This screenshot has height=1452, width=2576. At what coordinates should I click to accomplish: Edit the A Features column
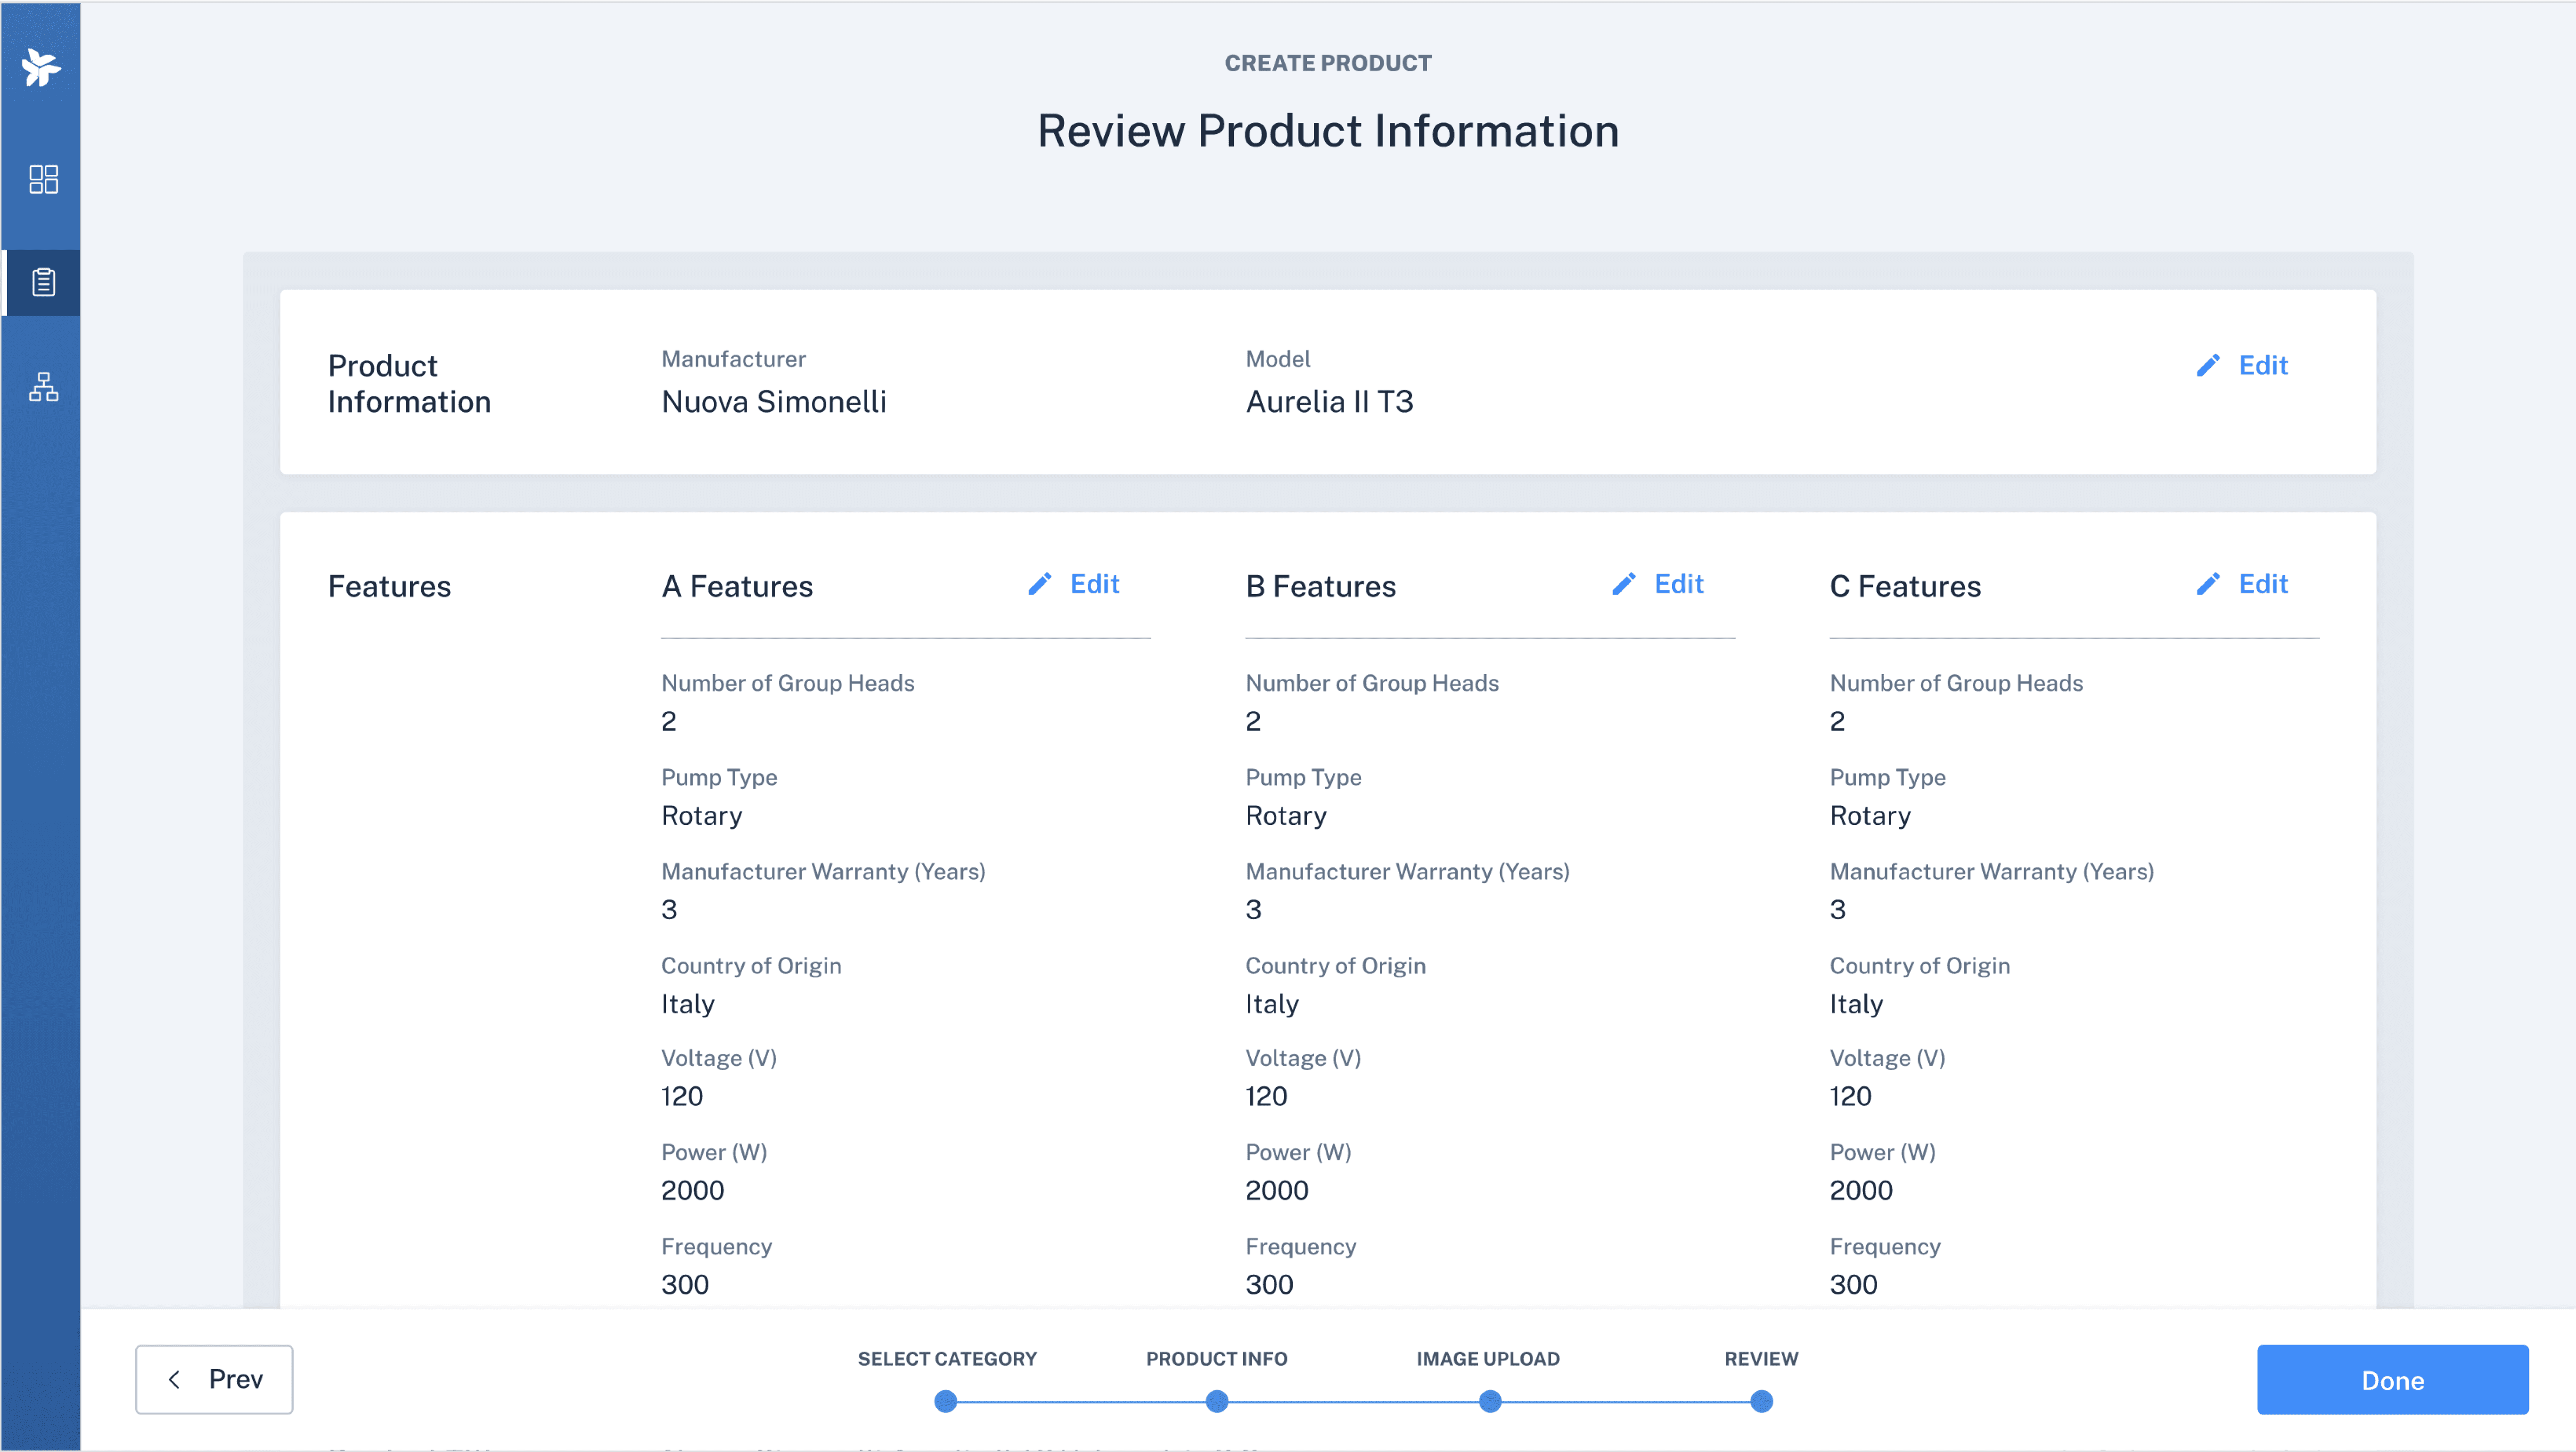(x=1094, y=584)
